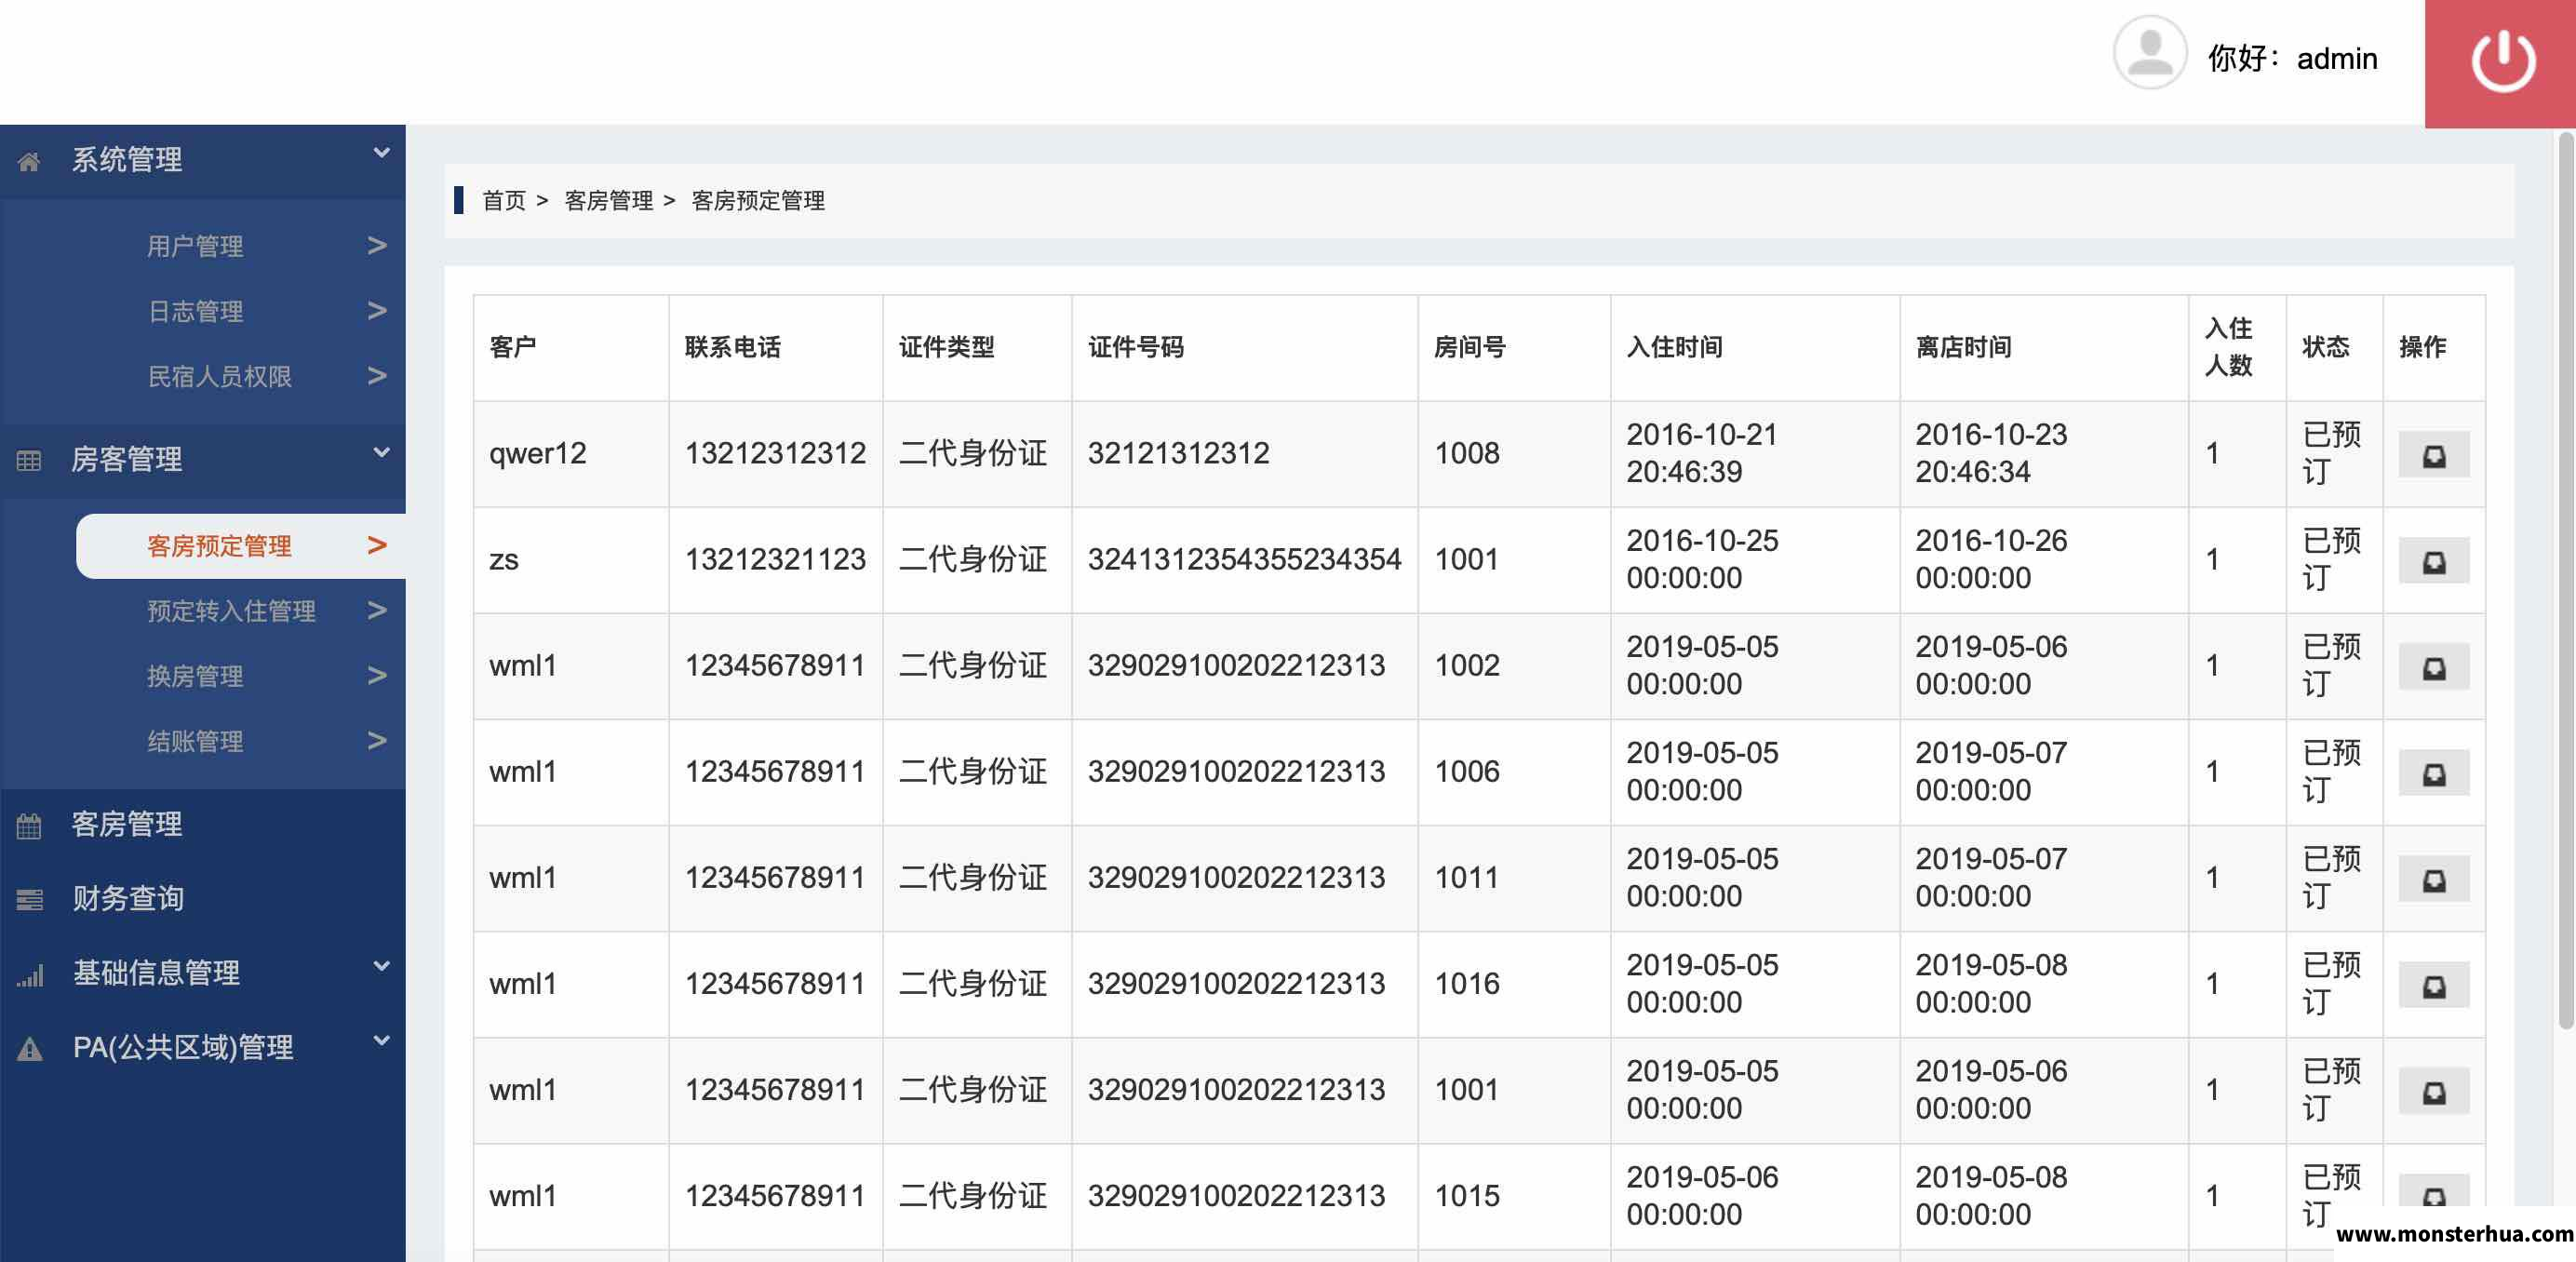Click the vertical page scrollbar
Screen dimensions: 2576x1262
click(2565, 580)
